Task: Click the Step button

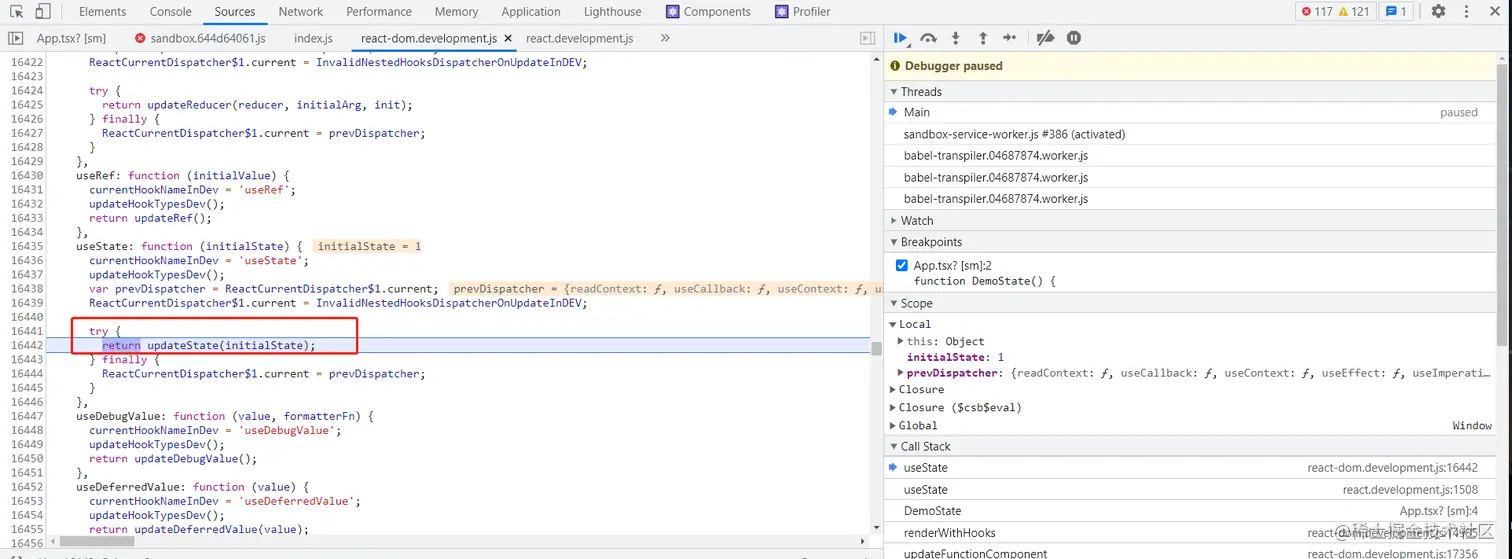Action: pos(1009,38)
